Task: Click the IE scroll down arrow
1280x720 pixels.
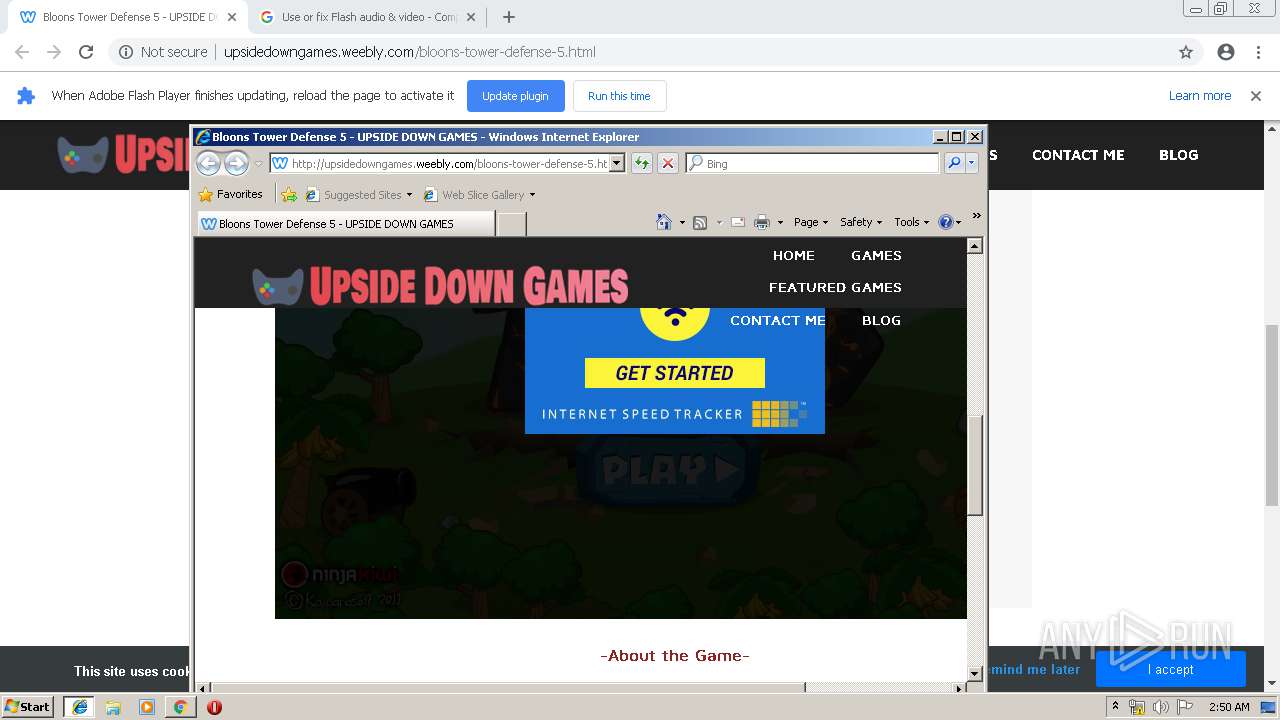Action: pyautogui.click(x=975, y=674)
